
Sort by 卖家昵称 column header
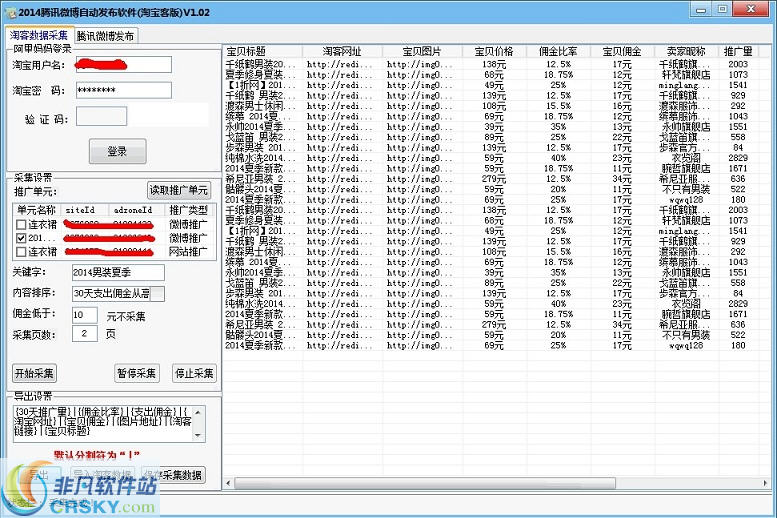point(686,51)
